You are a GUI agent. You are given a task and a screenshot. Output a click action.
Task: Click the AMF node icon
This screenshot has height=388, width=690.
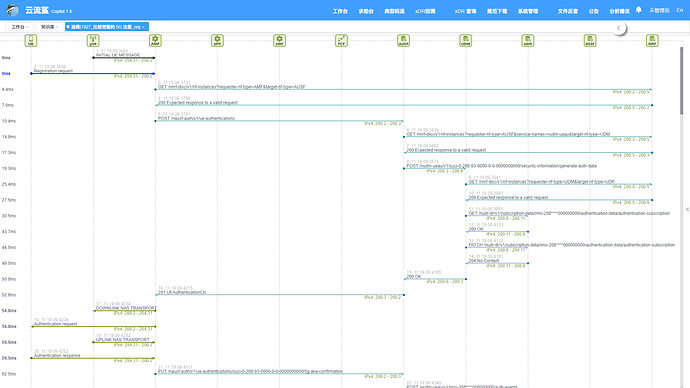pos(155,40)
